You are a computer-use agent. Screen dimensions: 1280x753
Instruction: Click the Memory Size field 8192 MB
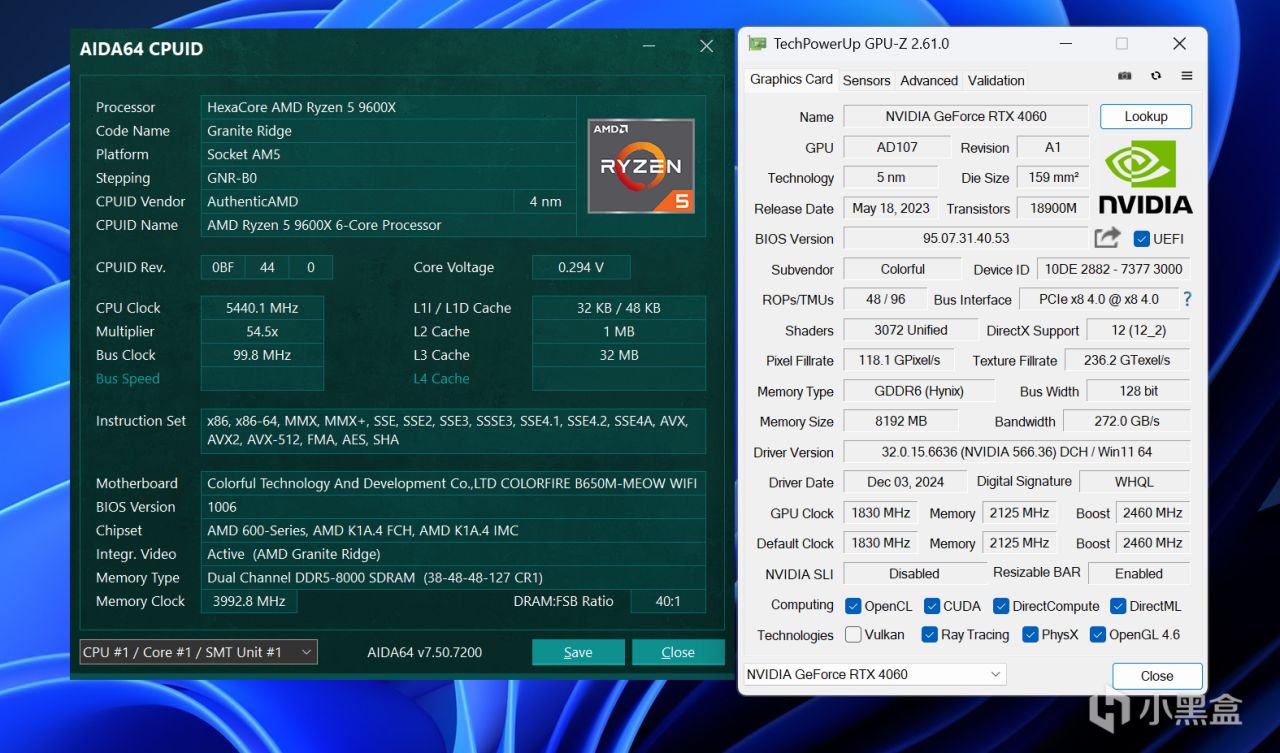point(899,421)
